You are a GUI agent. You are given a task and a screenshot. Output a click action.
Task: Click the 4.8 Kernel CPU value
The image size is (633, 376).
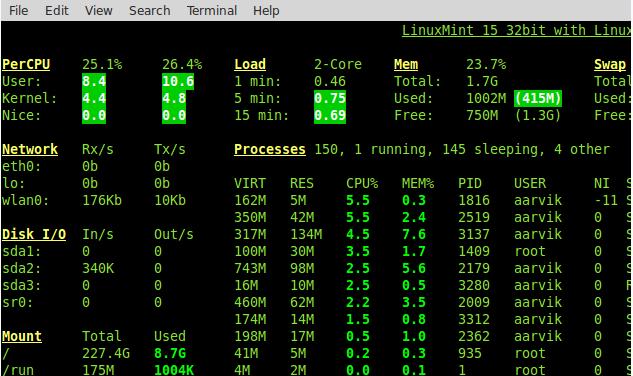point(174,99)
